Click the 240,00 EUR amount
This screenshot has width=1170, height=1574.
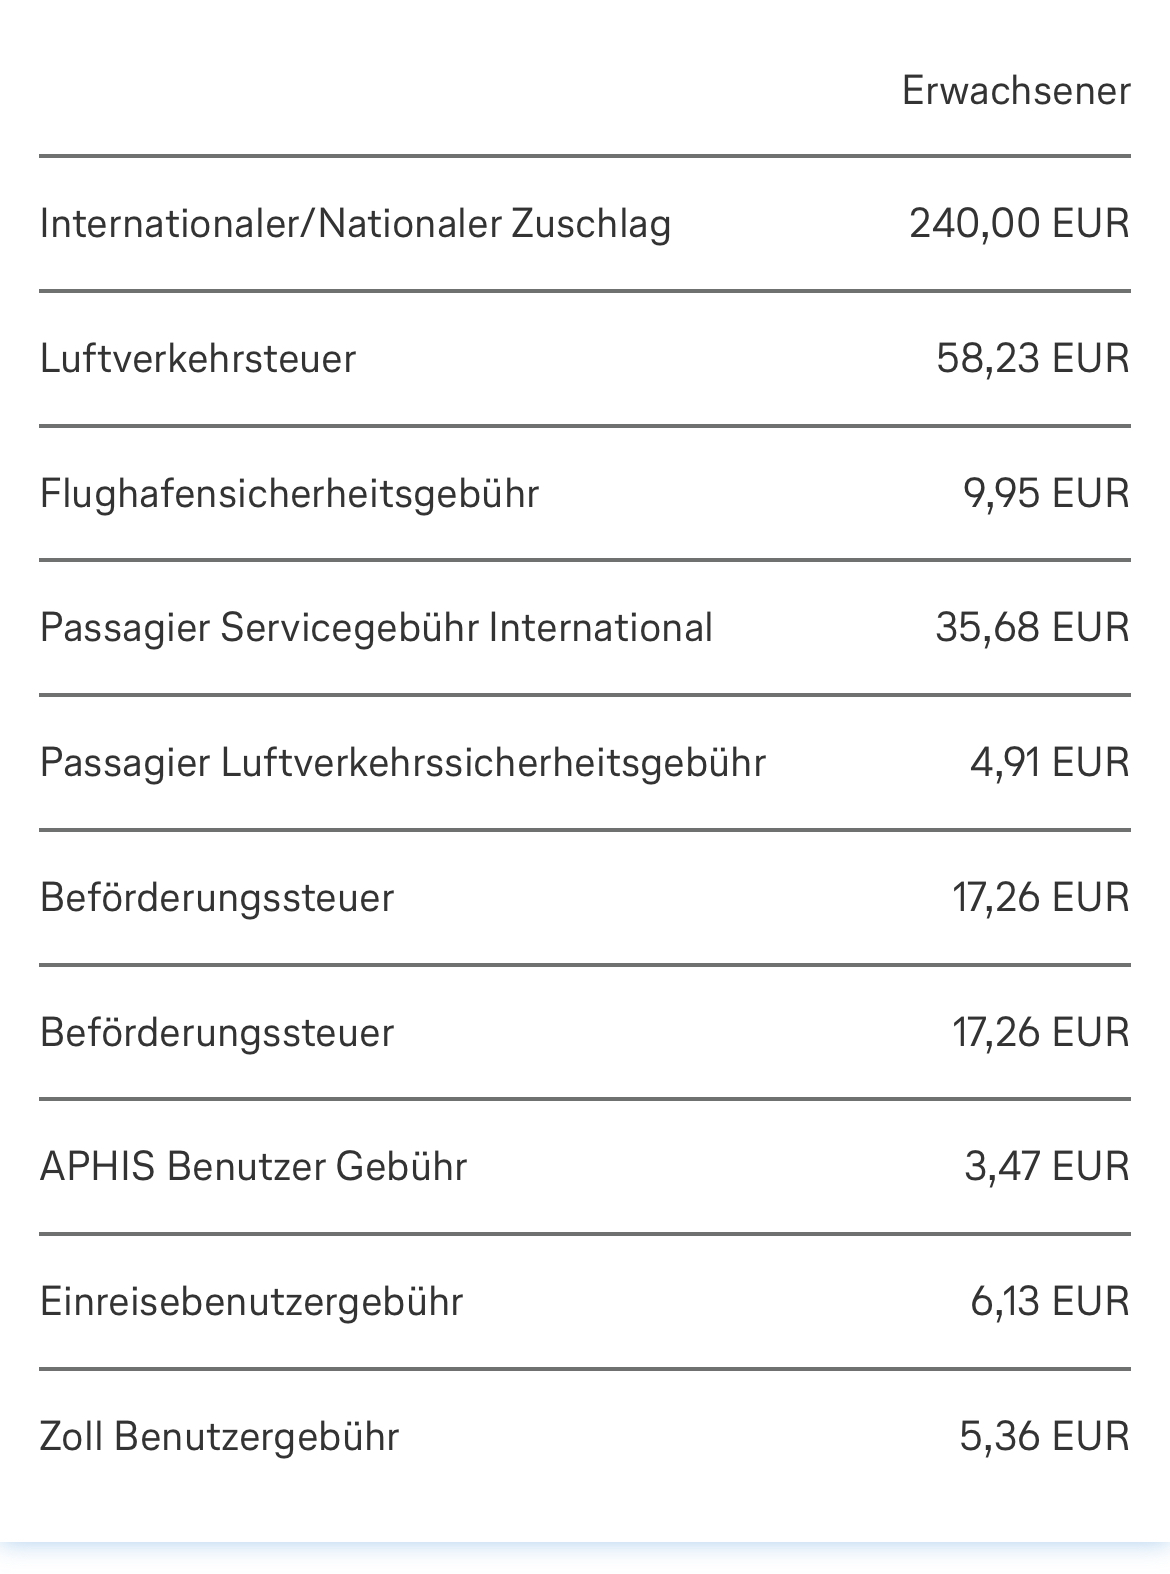(x=1019, y=223)
